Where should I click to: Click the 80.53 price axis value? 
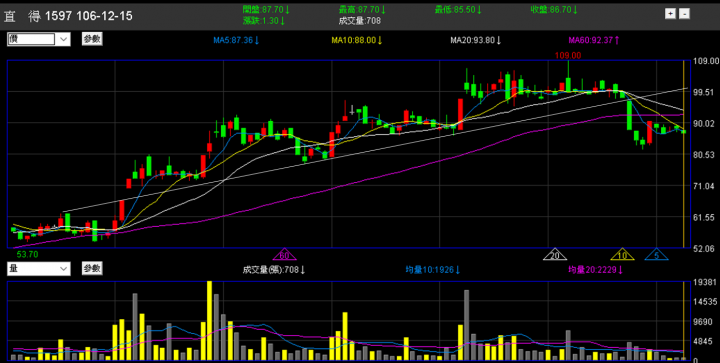(704, 155)
